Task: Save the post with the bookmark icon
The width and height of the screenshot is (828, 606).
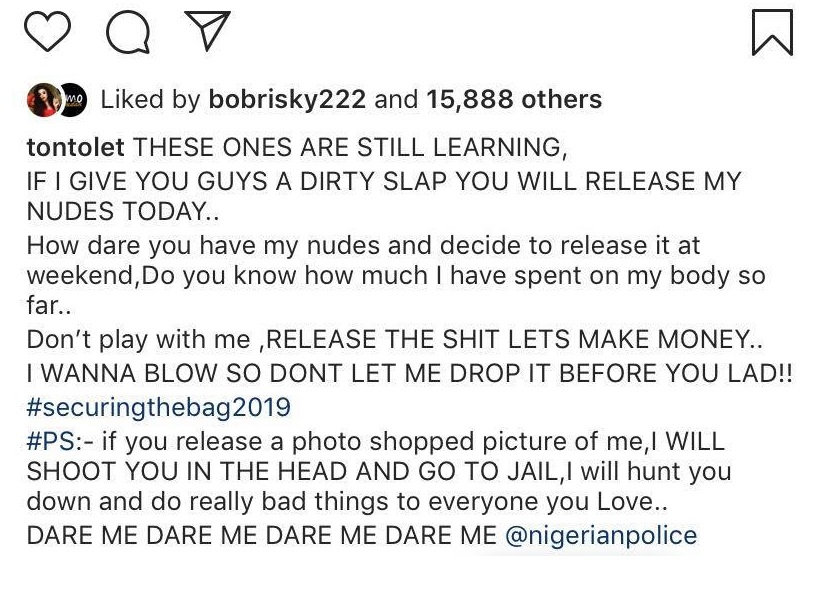Action: [x=771, y=33]
